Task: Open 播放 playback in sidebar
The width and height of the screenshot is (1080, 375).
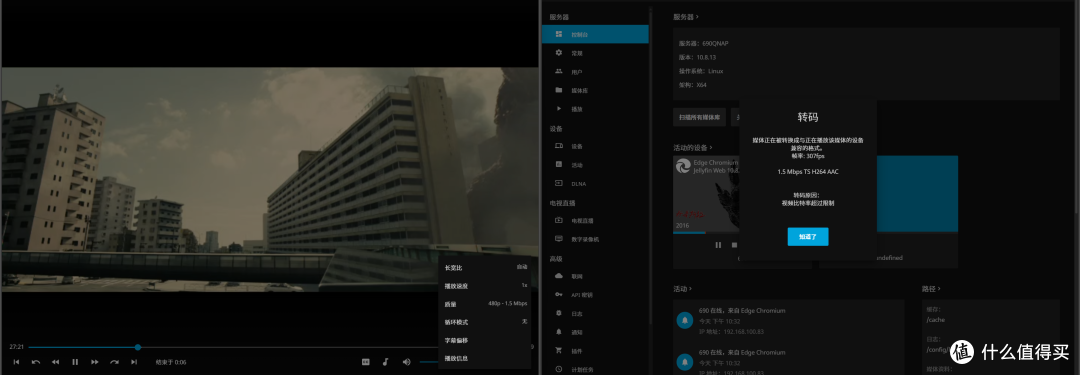Action: [595, 109]
